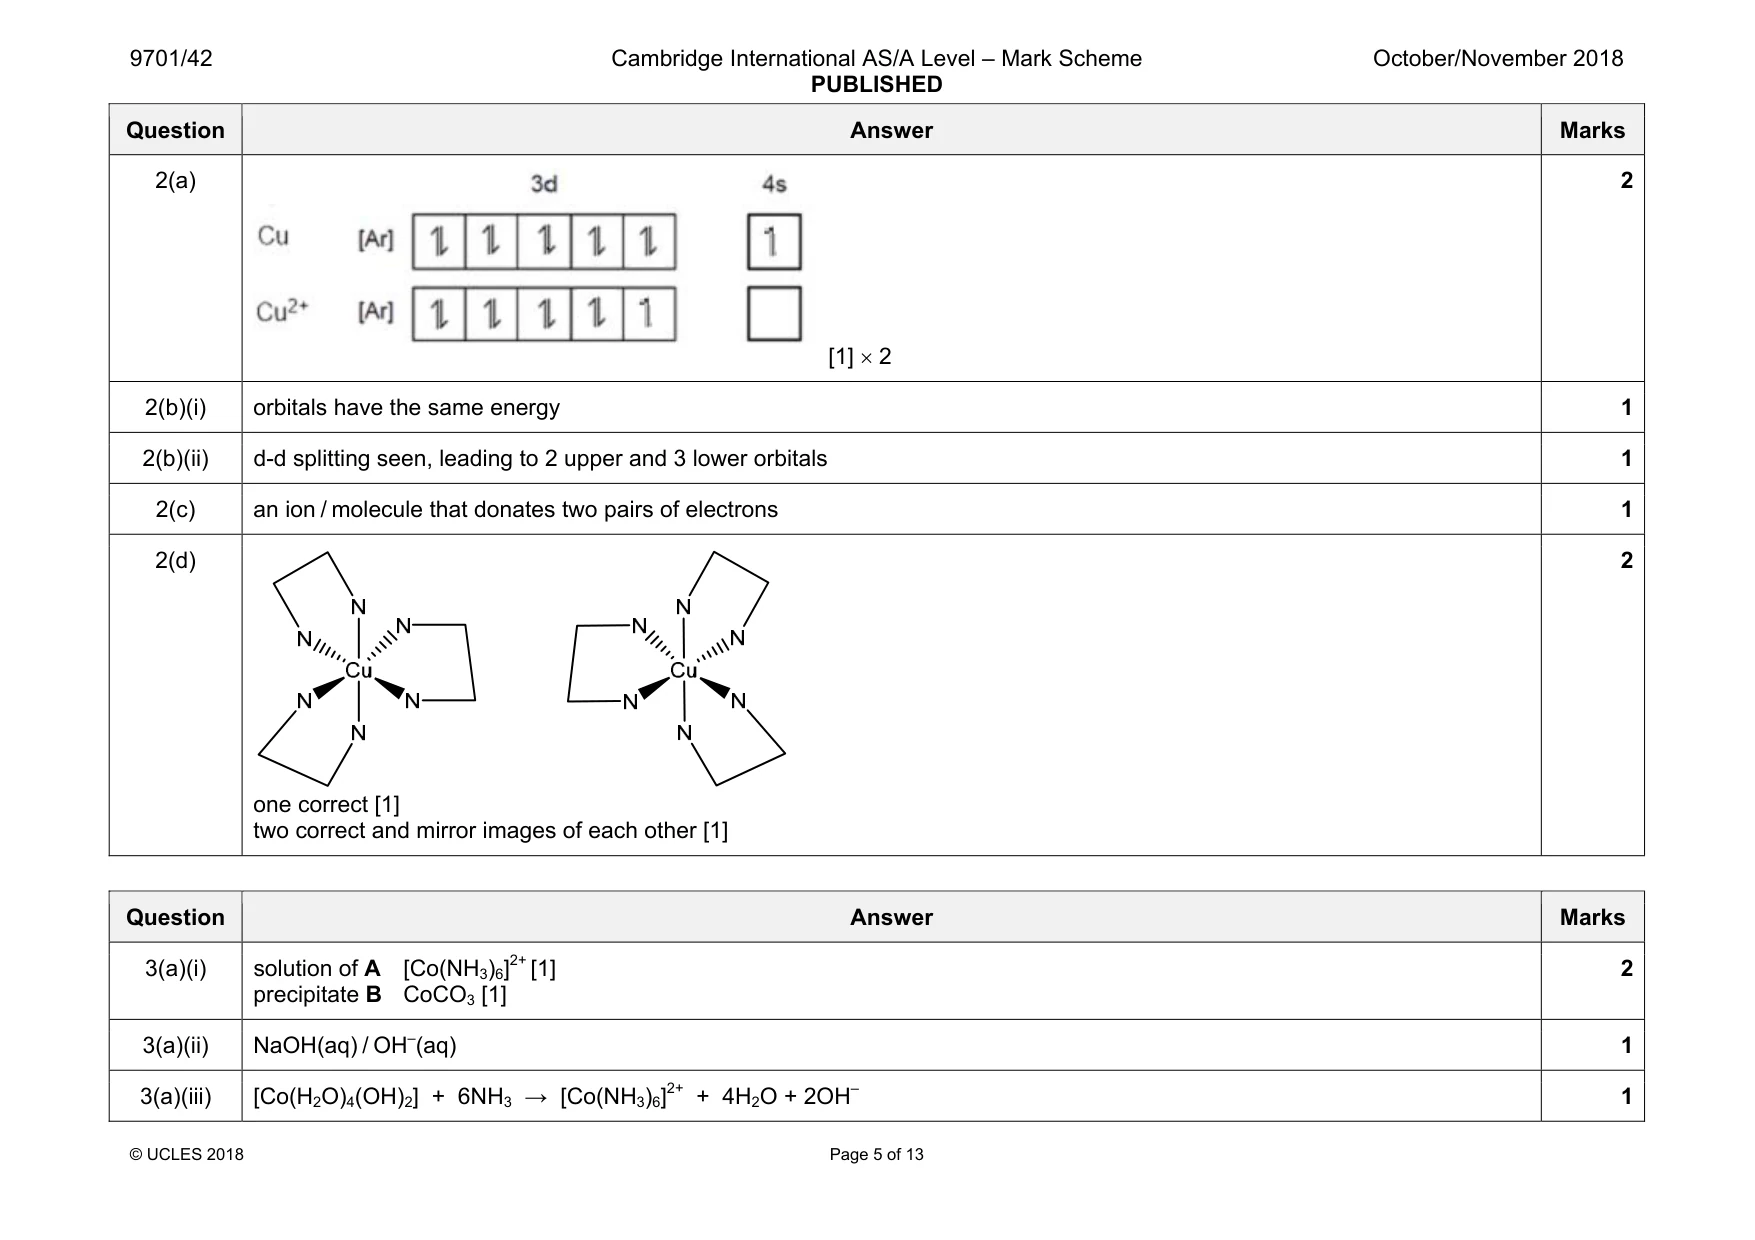The height and width of the screenshot is (1240, 1755).
Task: Click answer 'orbitals have the same energy'
Action: coord(406,408)
